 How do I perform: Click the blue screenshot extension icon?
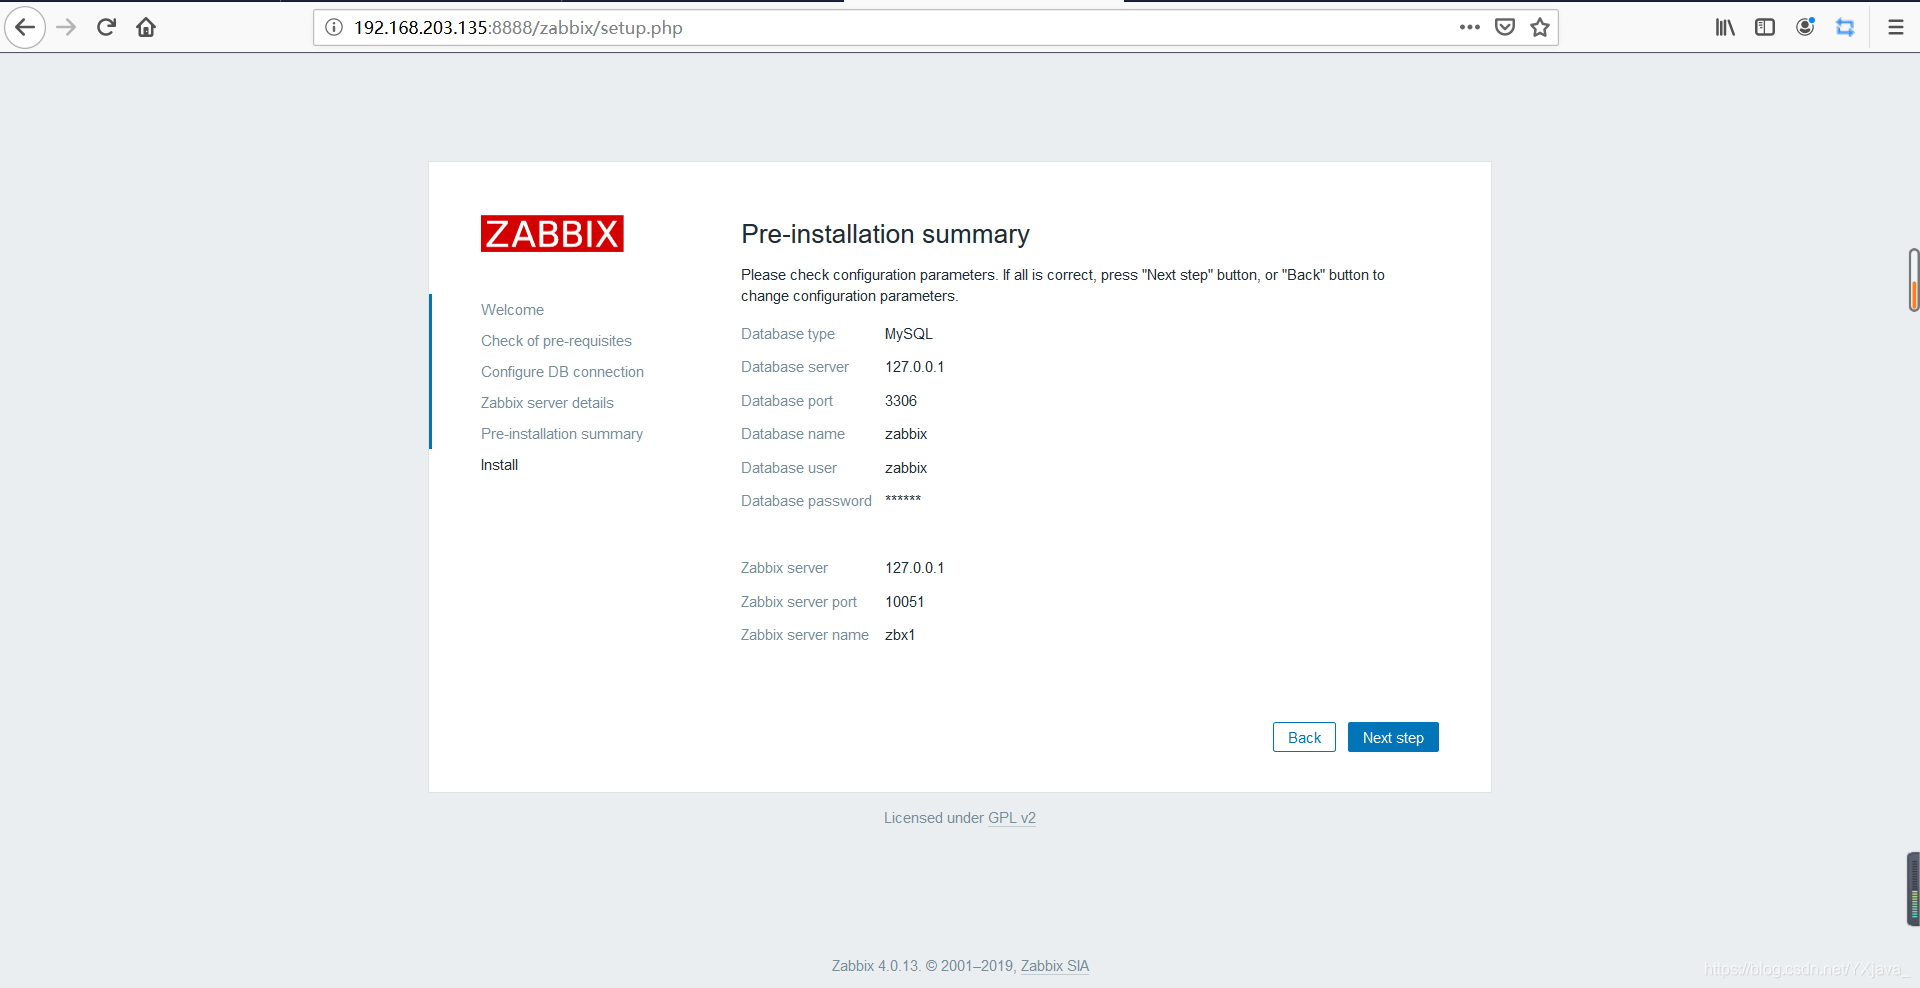pyautogui.click(x=1845, y=27)
